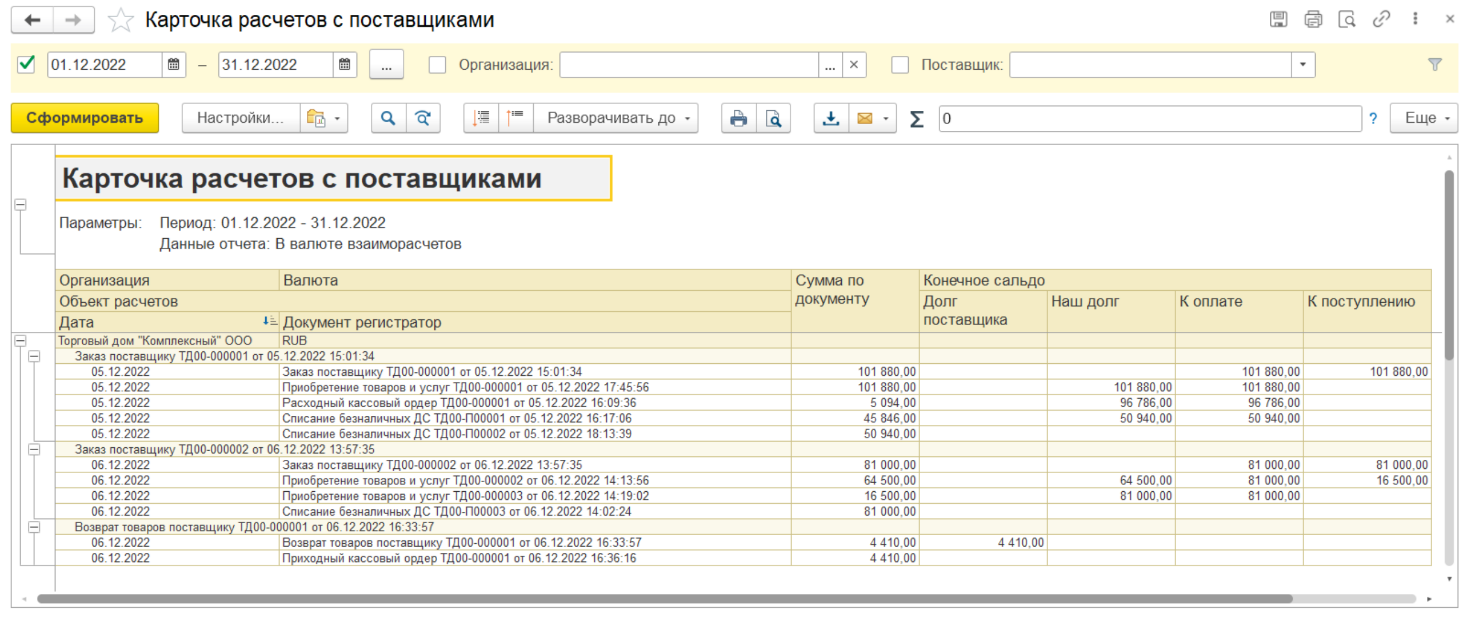Copy link using chain icon
1475x618 pixels.
click(x=1382, y=19)
